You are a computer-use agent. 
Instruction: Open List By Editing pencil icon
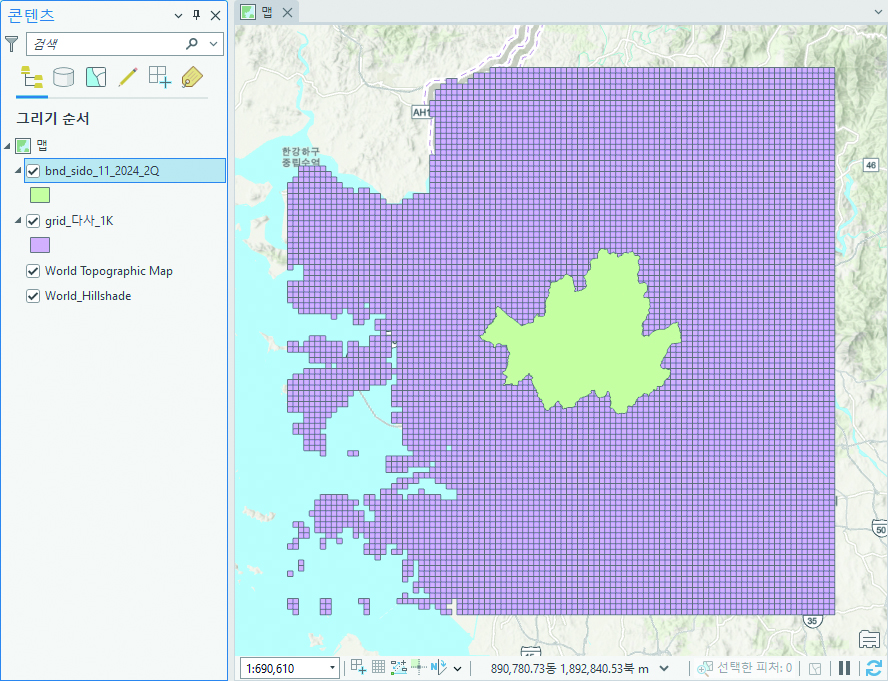128,77
